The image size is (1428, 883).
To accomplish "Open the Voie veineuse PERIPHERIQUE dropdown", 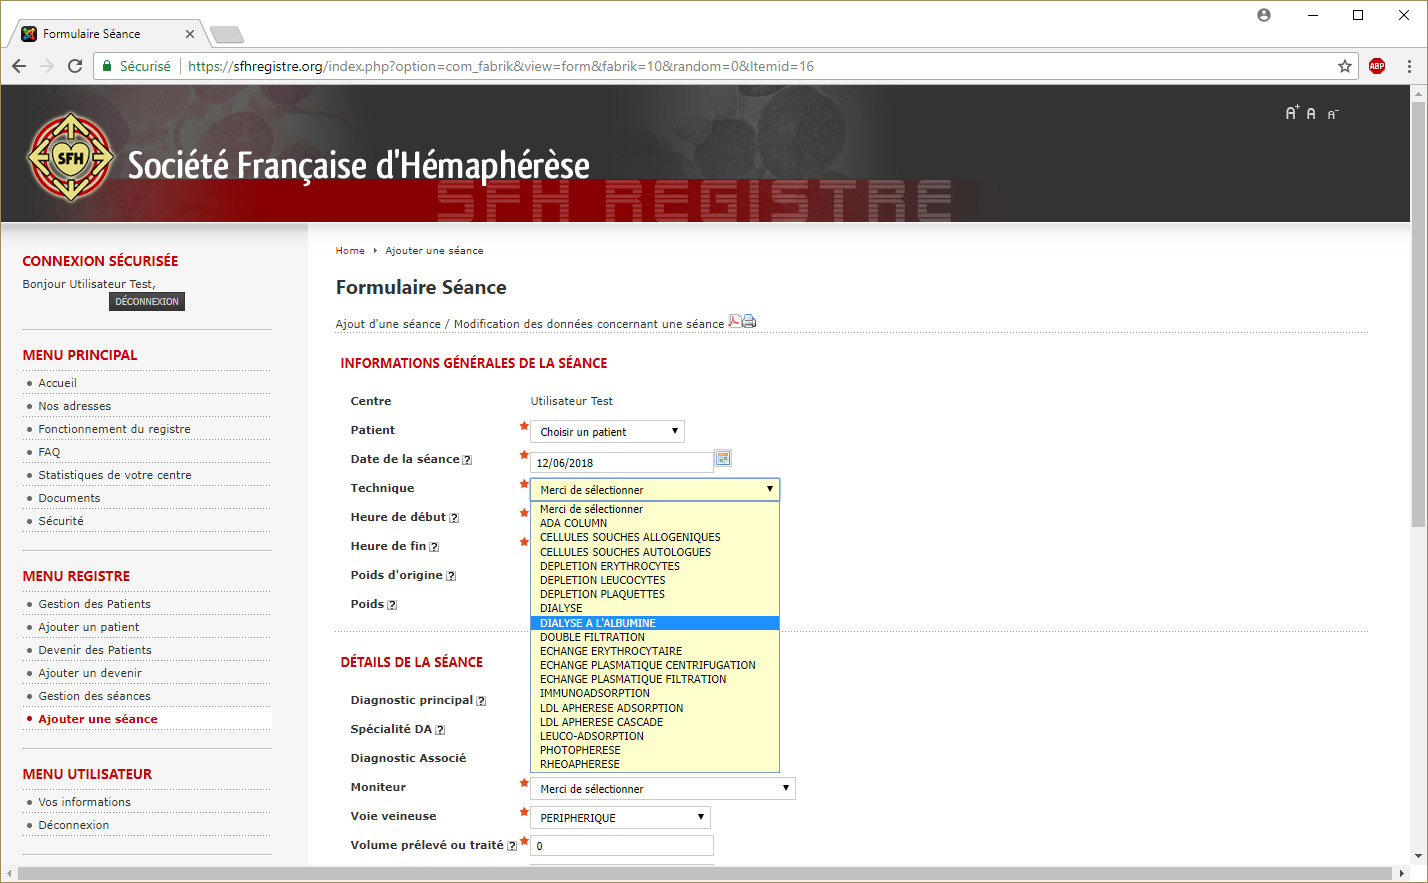I will [620, 818].
